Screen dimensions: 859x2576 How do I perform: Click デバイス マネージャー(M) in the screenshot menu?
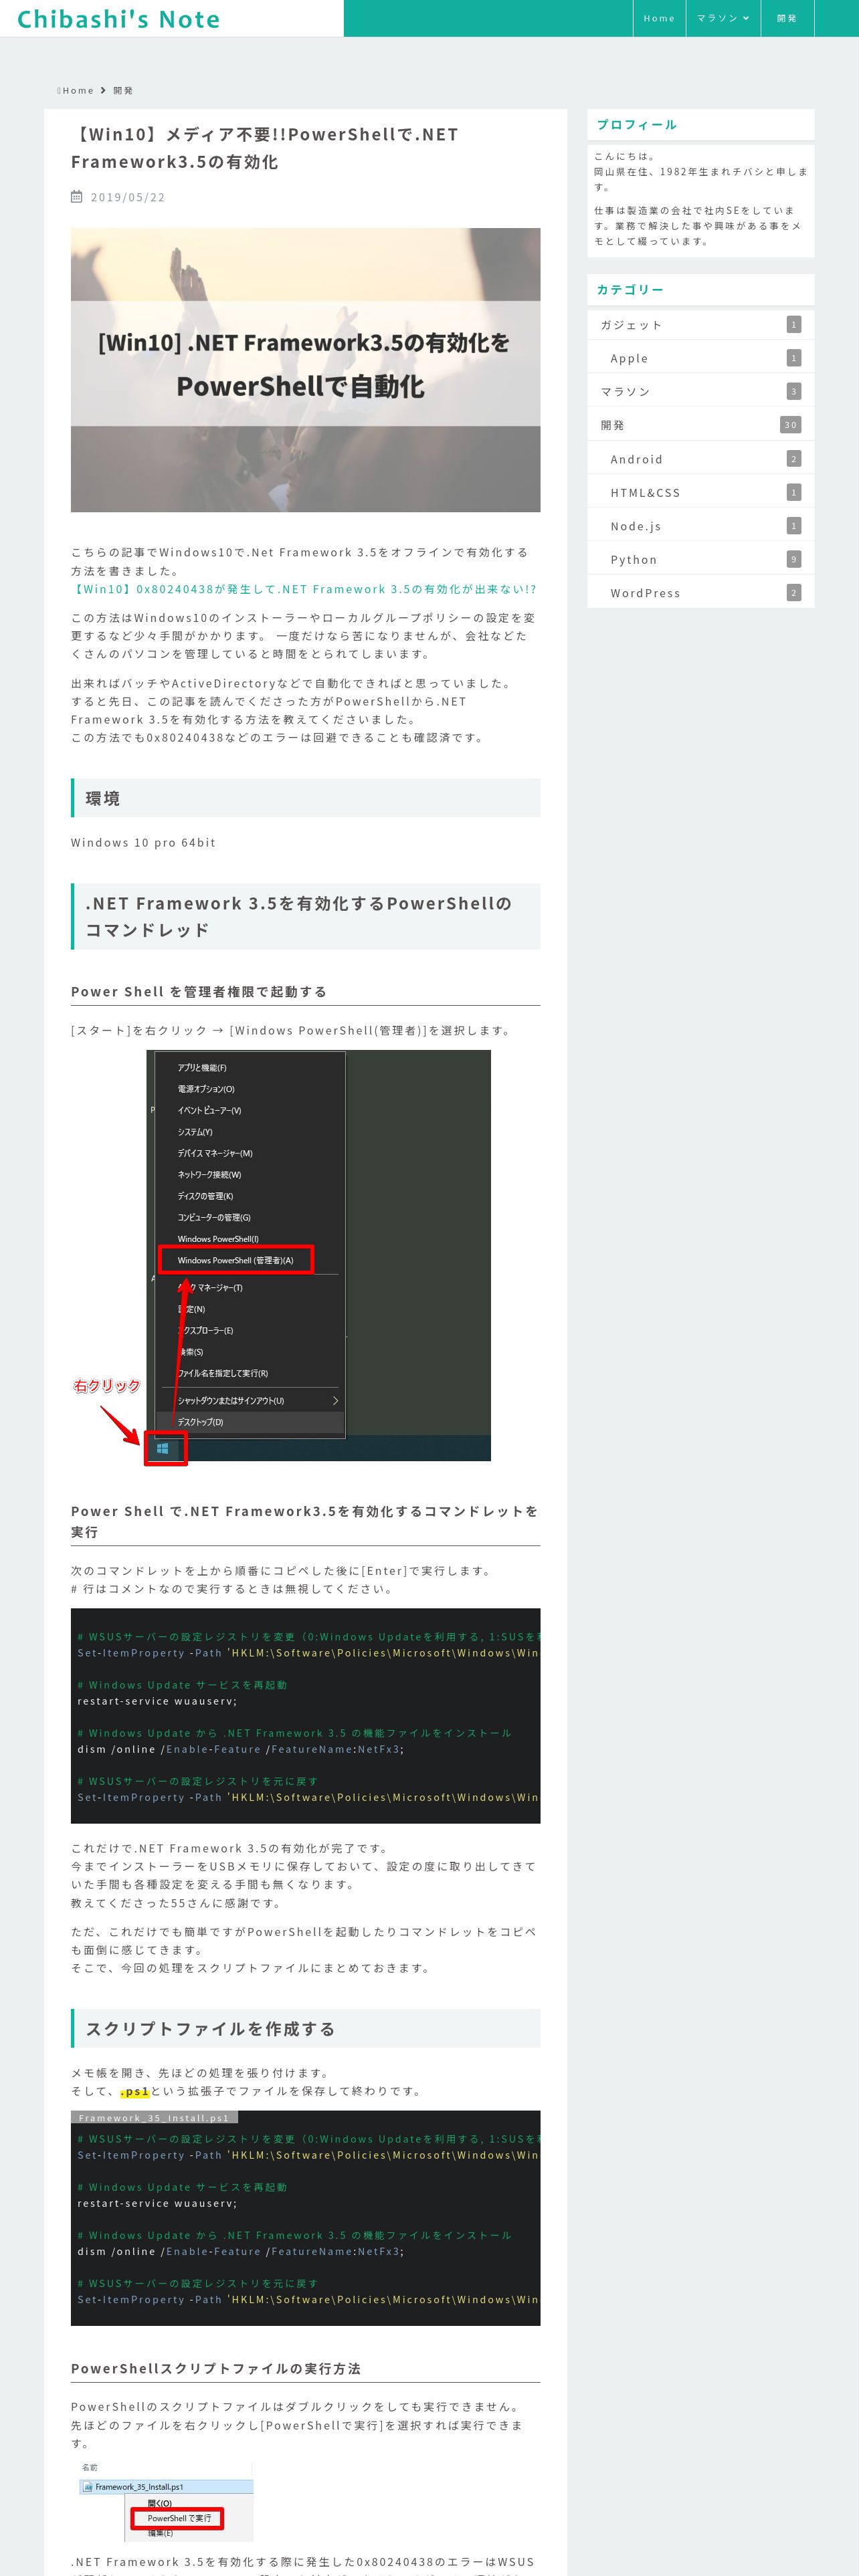(x=215, y=1153)
